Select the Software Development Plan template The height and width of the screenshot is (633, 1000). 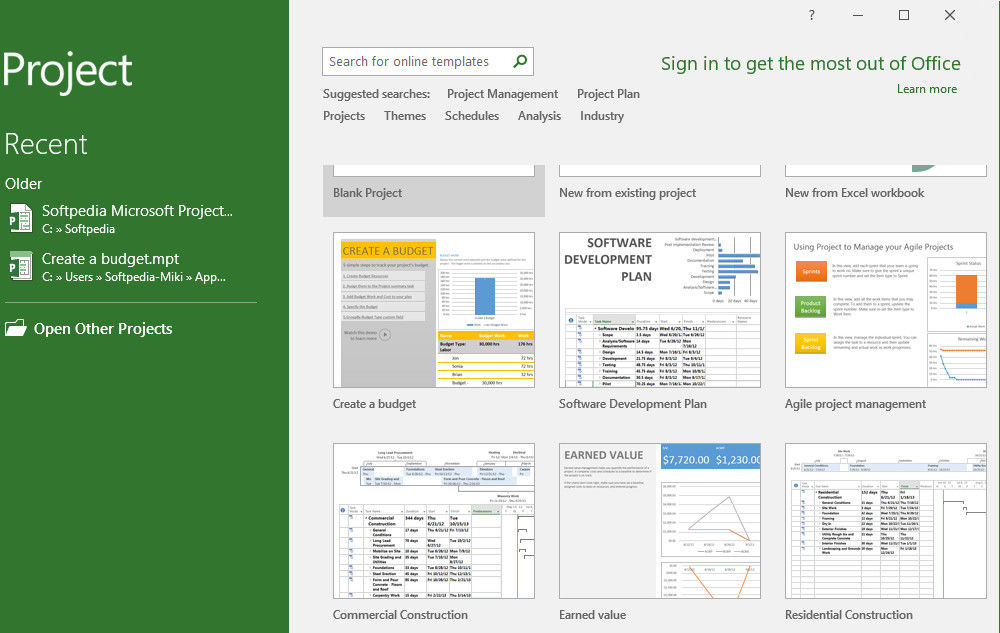click(659, 311)
